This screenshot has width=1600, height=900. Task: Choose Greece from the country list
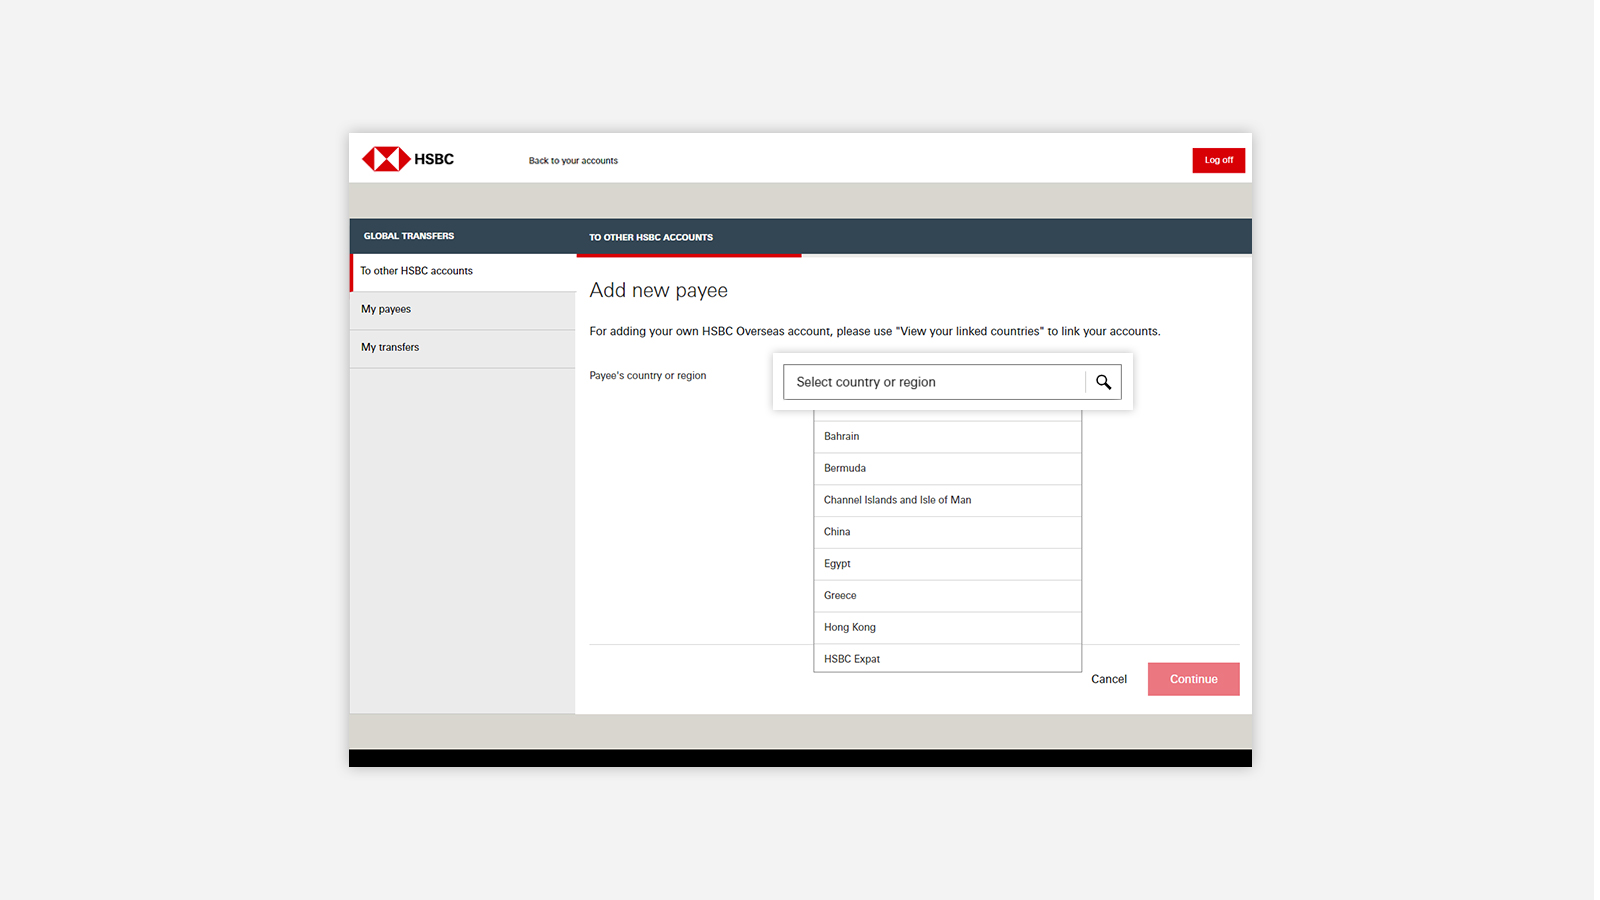tap(948, 597)
